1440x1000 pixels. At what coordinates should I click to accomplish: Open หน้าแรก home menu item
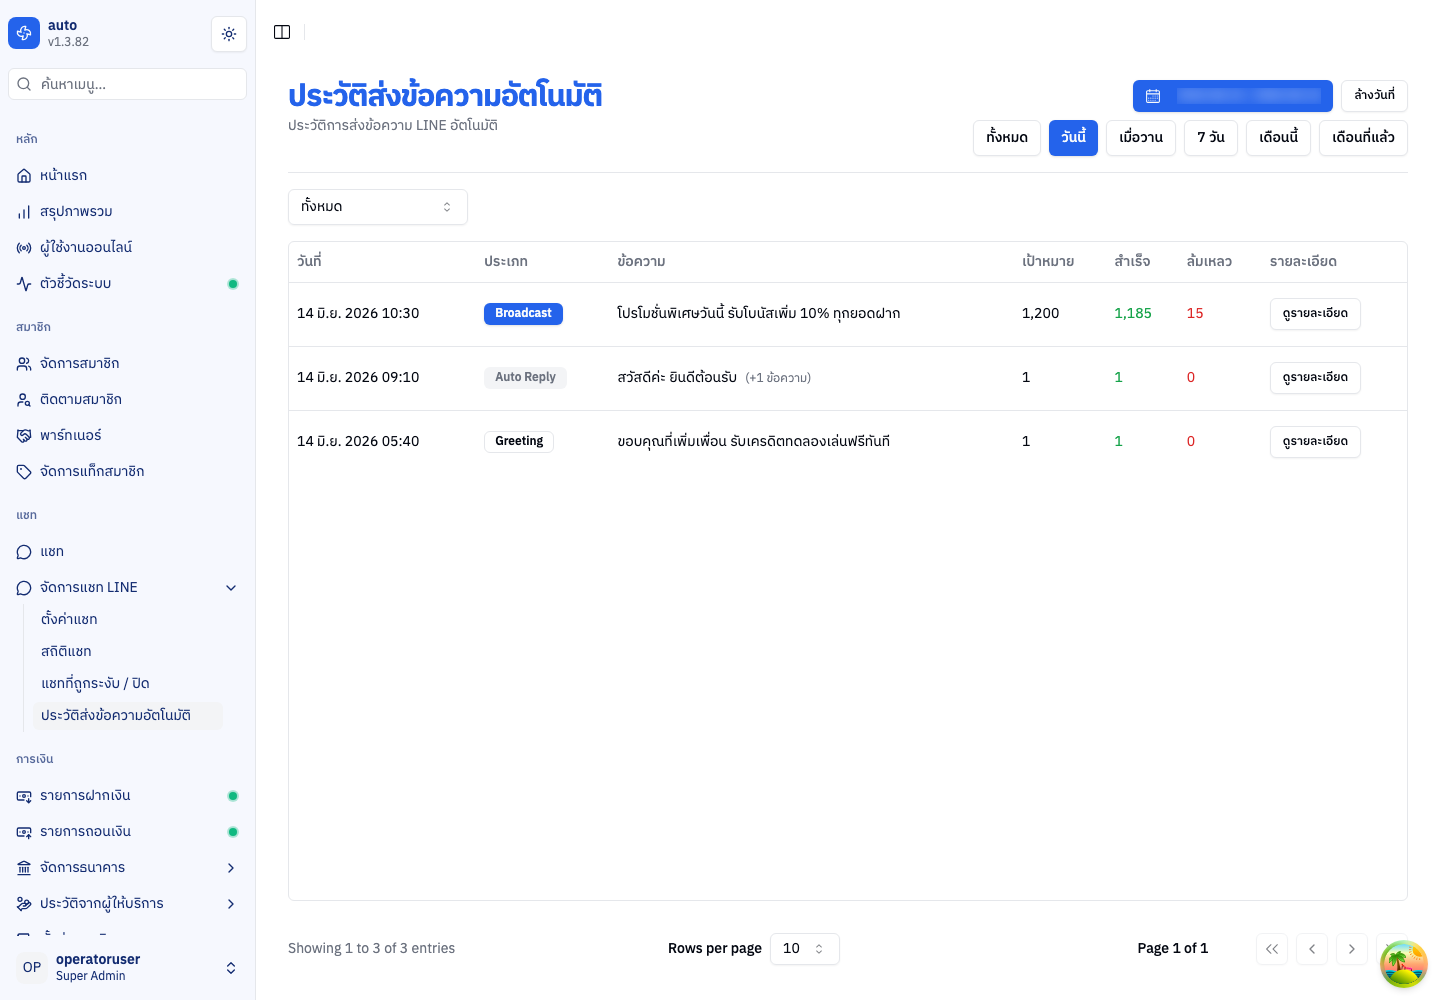[x=128, y=175]
